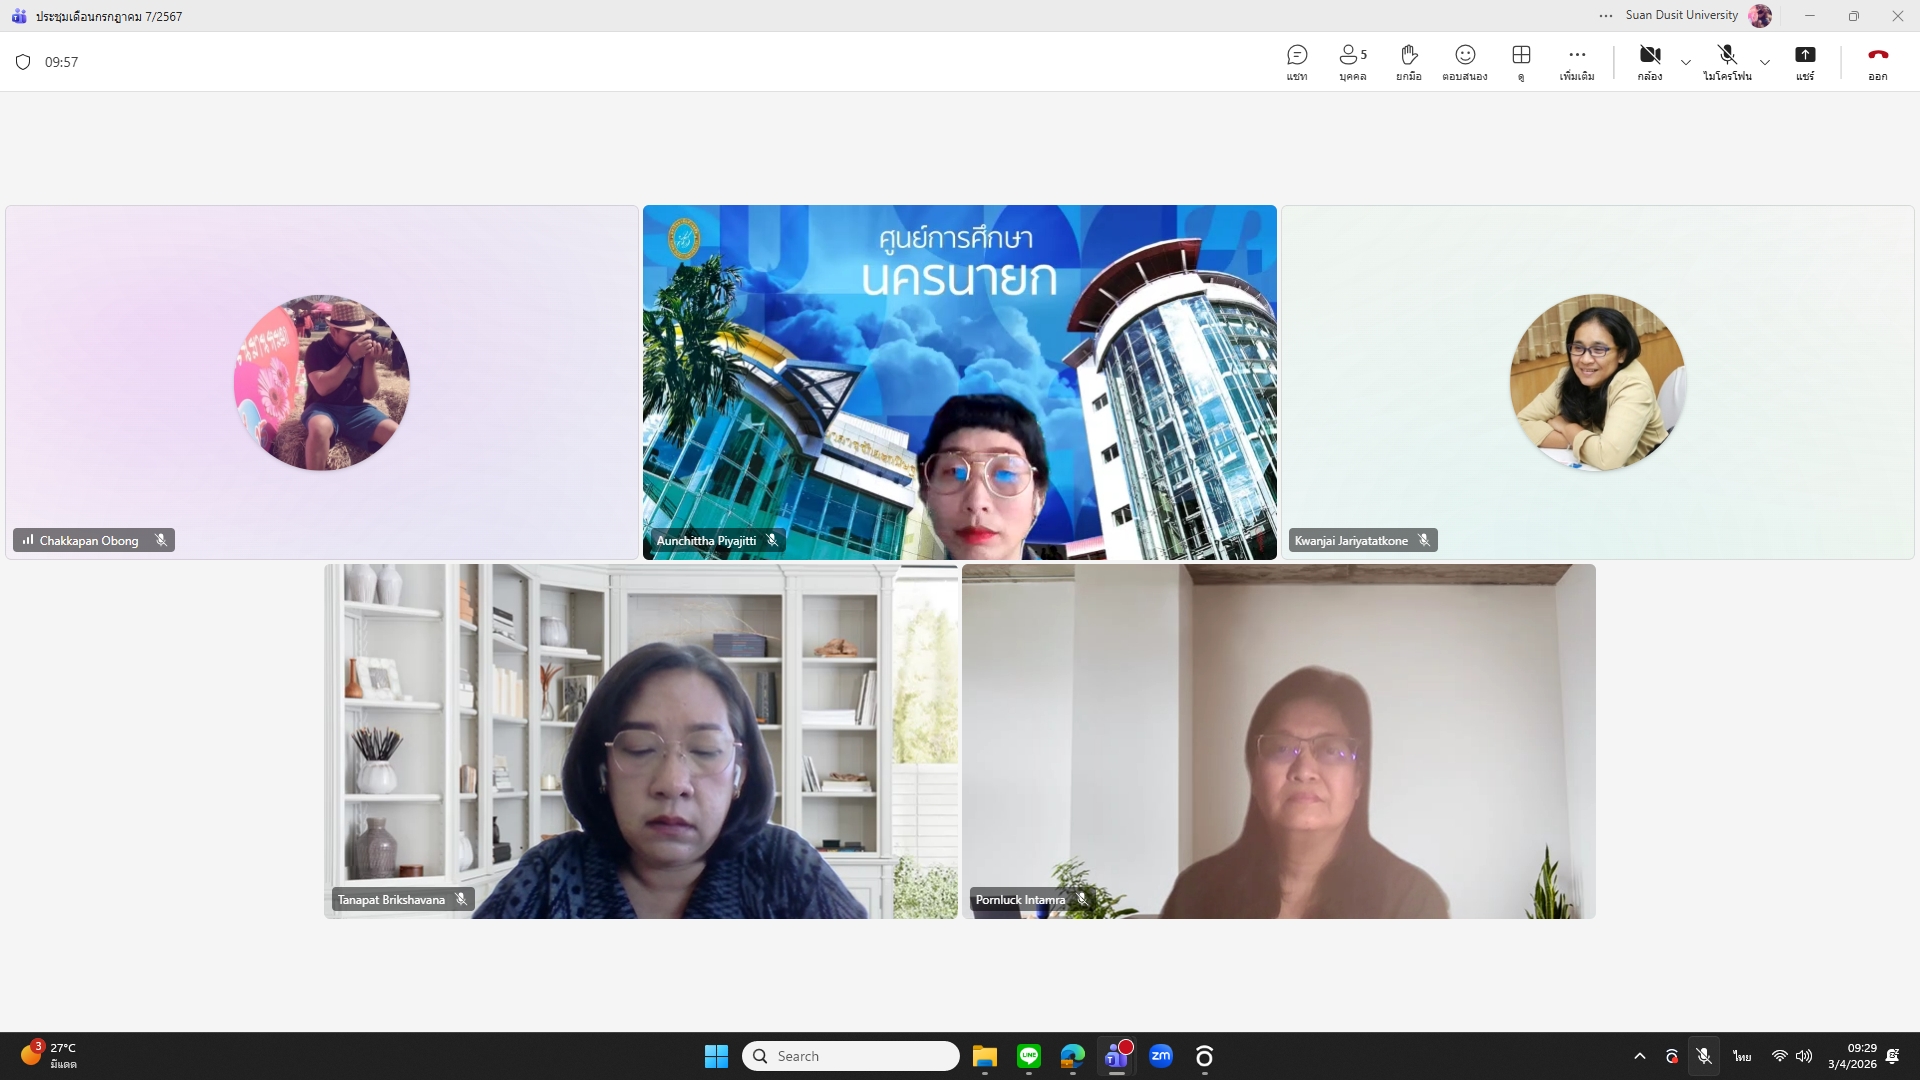Turn on the camera
Screen dimensions: 1920x1080
[x=1650, y=62]
